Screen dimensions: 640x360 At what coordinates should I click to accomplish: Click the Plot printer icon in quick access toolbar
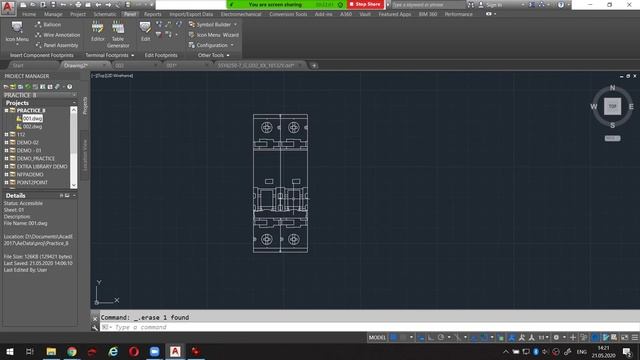[x=78, y=5]
